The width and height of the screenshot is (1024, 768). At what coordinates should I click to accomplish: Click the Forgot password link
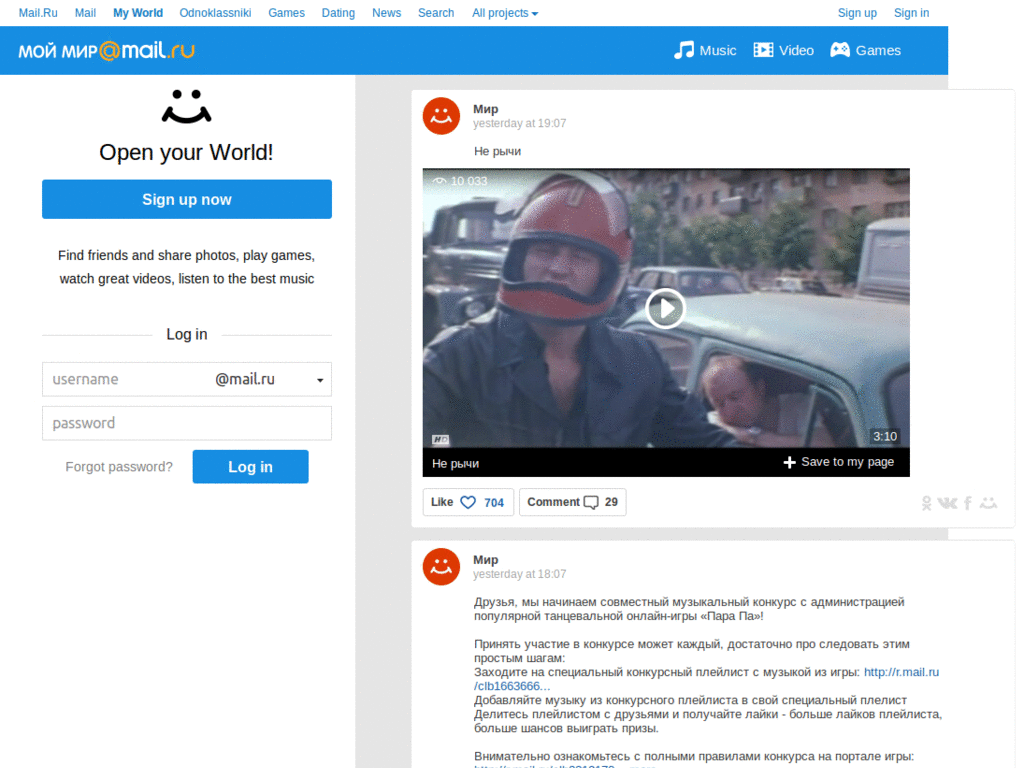119,467
